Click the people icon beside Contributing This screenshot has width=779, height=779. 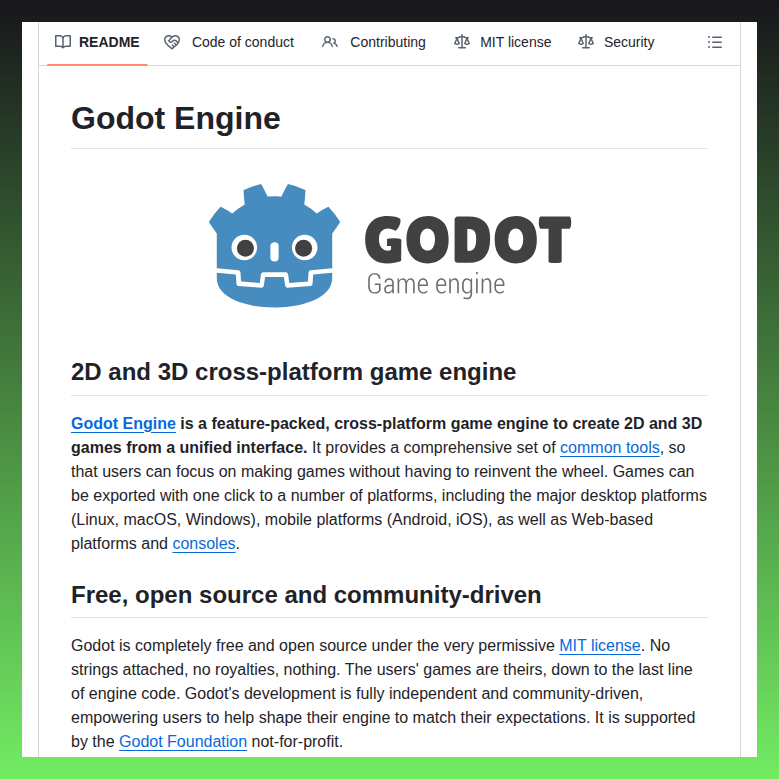pyautogui.click(x=330, y=42)
